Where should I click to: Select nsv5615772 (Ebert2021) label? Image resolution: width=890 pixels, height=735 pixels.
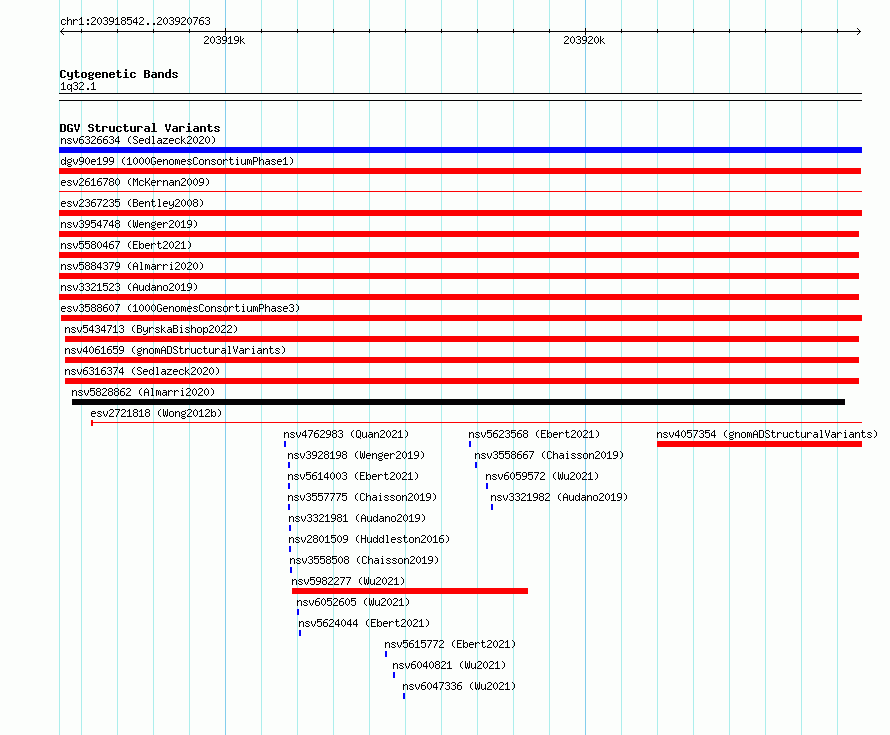[x=450, y=644]
